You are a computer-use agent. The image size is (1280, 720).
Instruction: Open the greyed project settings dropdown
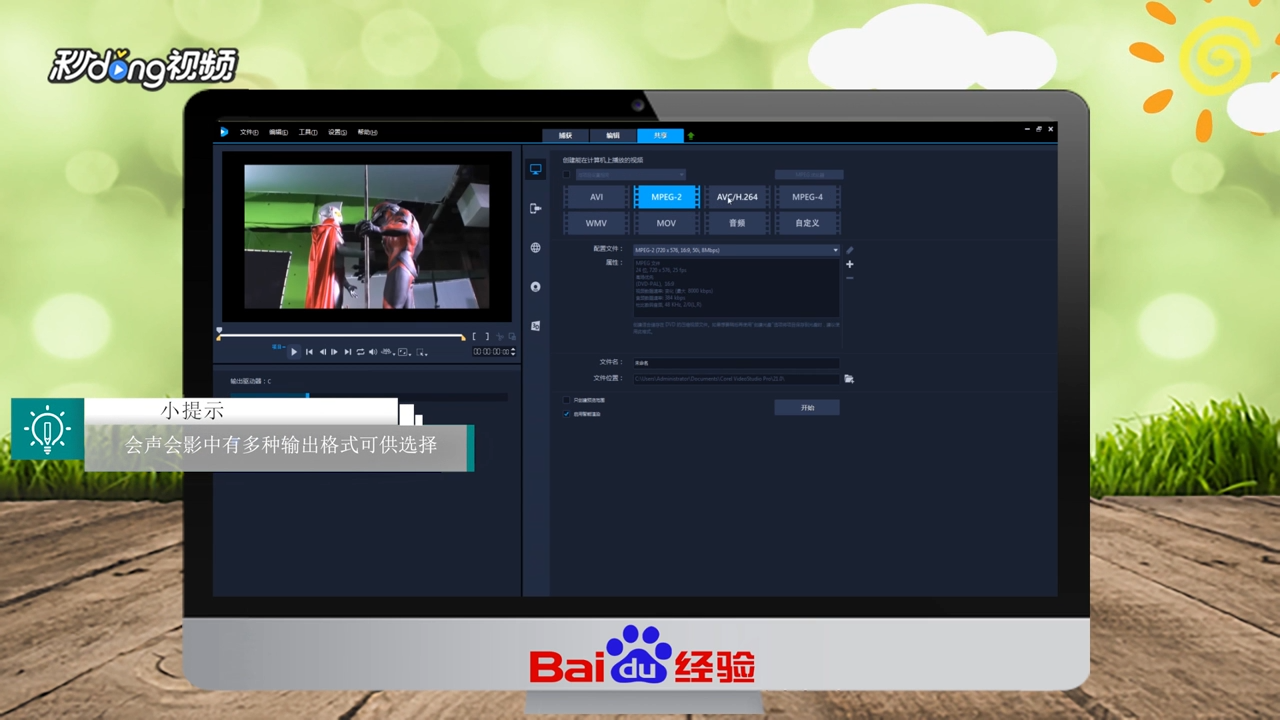pyautogui.click(x=630, y=174)
